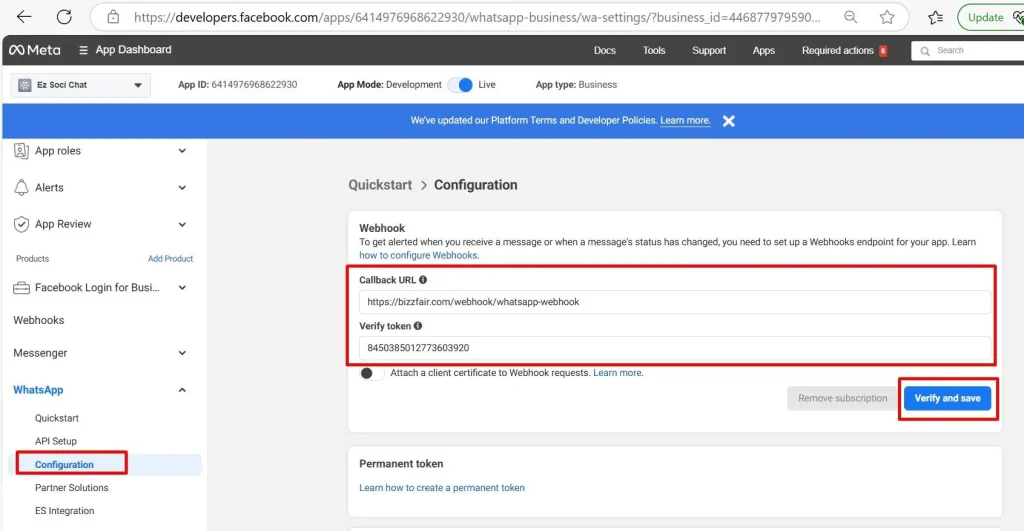
Task: Collapse the WhatsApp section
Action: [182, 390]
